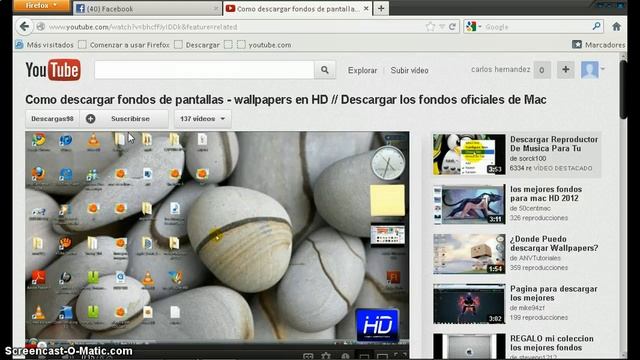Image resolution: width=640 pixels, height=360 pixels.
Task: Close the Como descargar fondos YouTube tab
Action: (x=366, y=8)
